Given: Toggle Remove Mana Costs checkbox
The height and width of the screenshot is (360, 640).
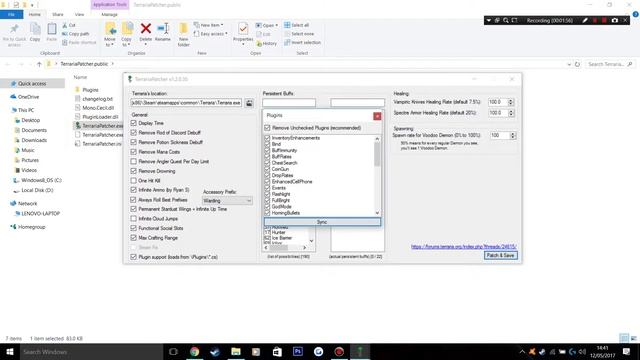Looking at the screenshot, I should click(133, 152).
